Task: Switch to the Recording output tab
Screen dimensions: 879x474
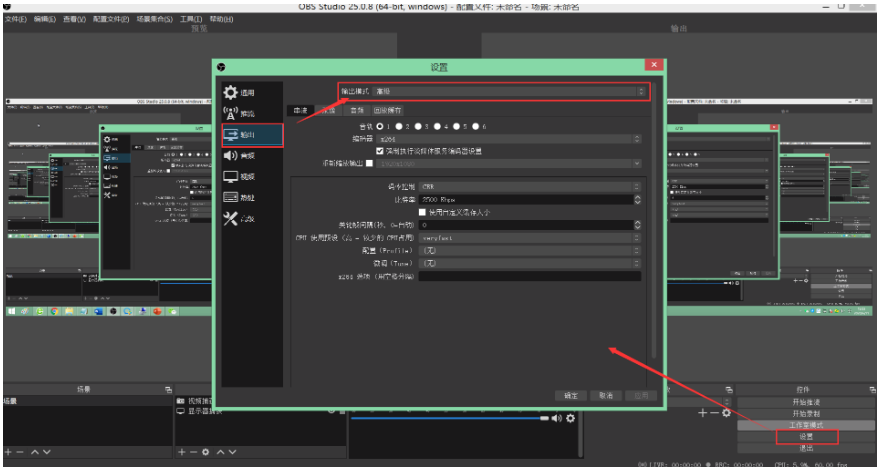Action: click(329, 110)
